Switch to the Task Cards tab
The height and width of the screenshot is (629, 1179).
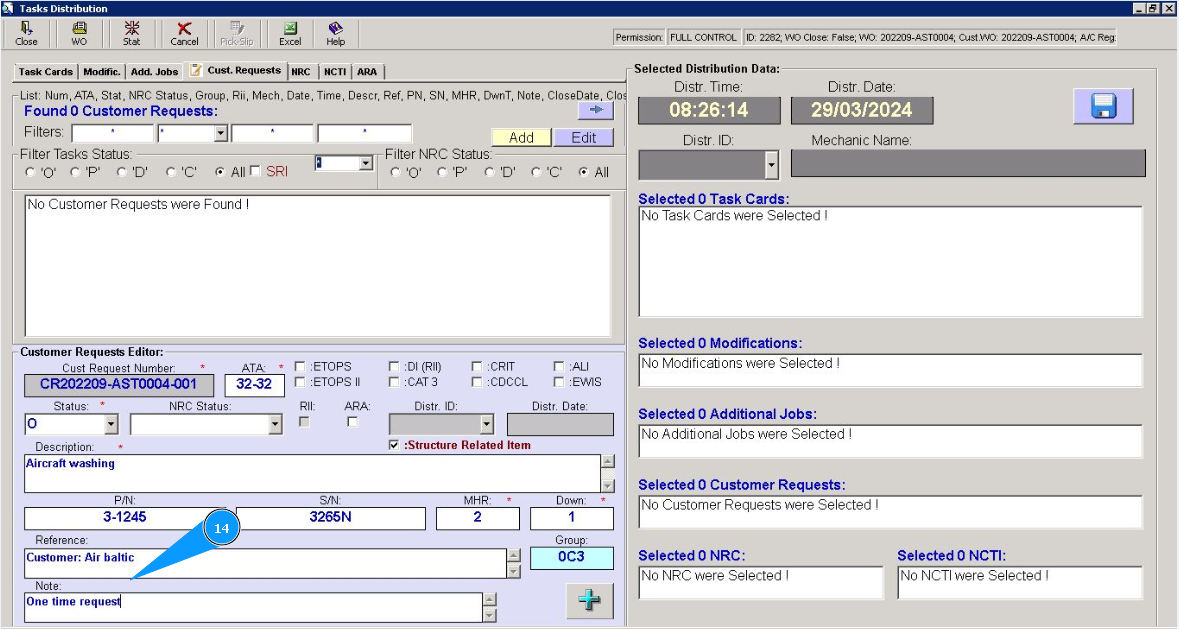click(45, 72)
